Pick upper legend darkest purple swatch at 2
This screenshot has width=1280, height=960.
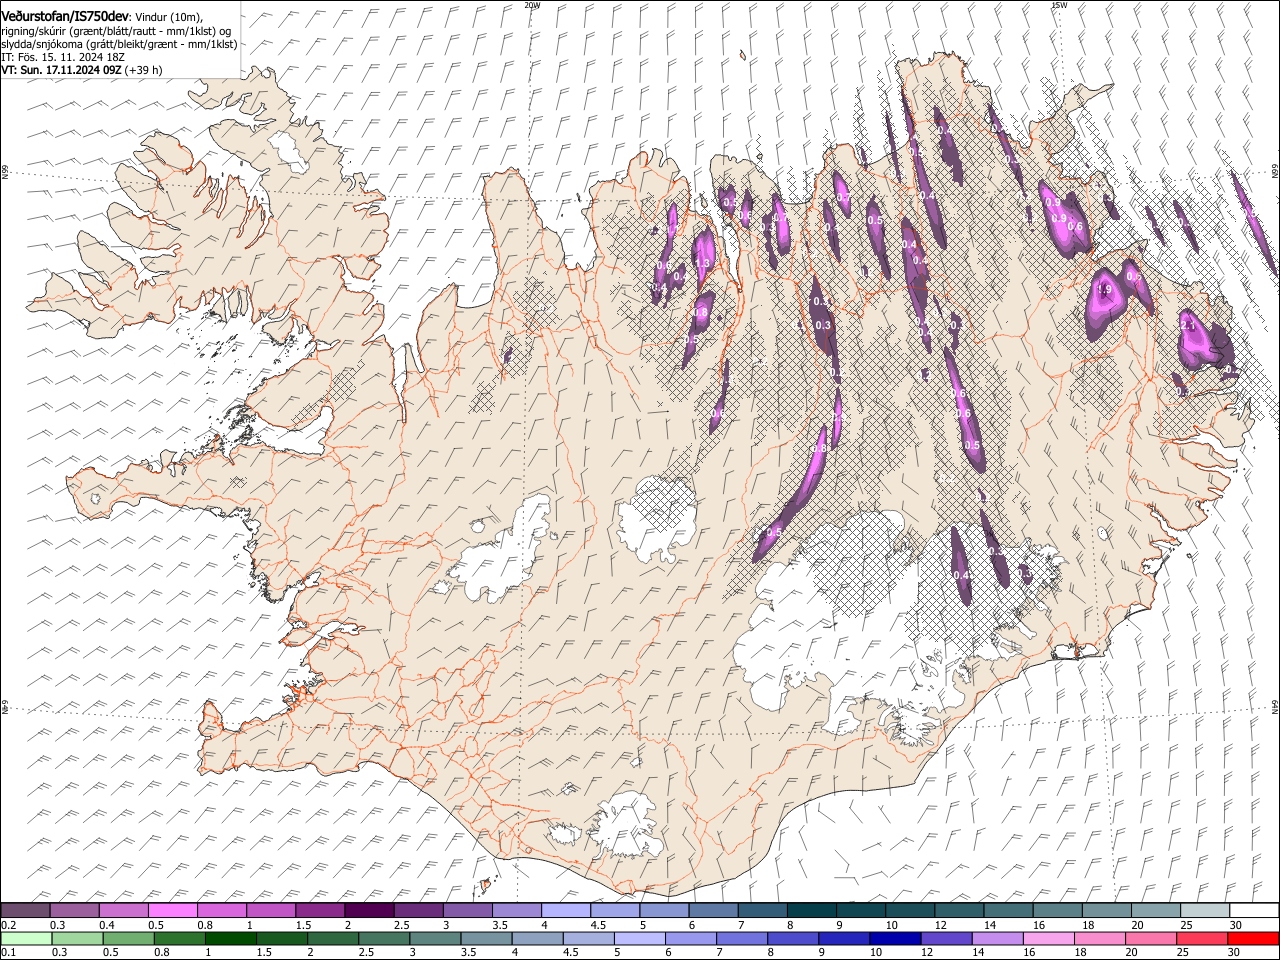coord(369,911)
